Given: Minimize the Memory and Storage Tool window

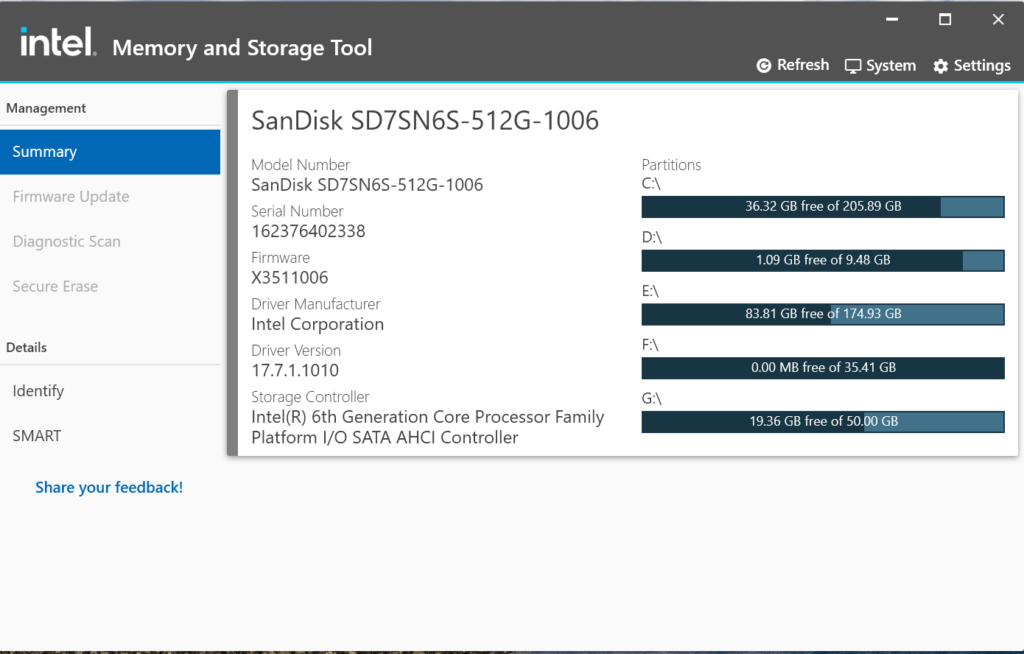Looking at the screenshot, I should [892, 20].
